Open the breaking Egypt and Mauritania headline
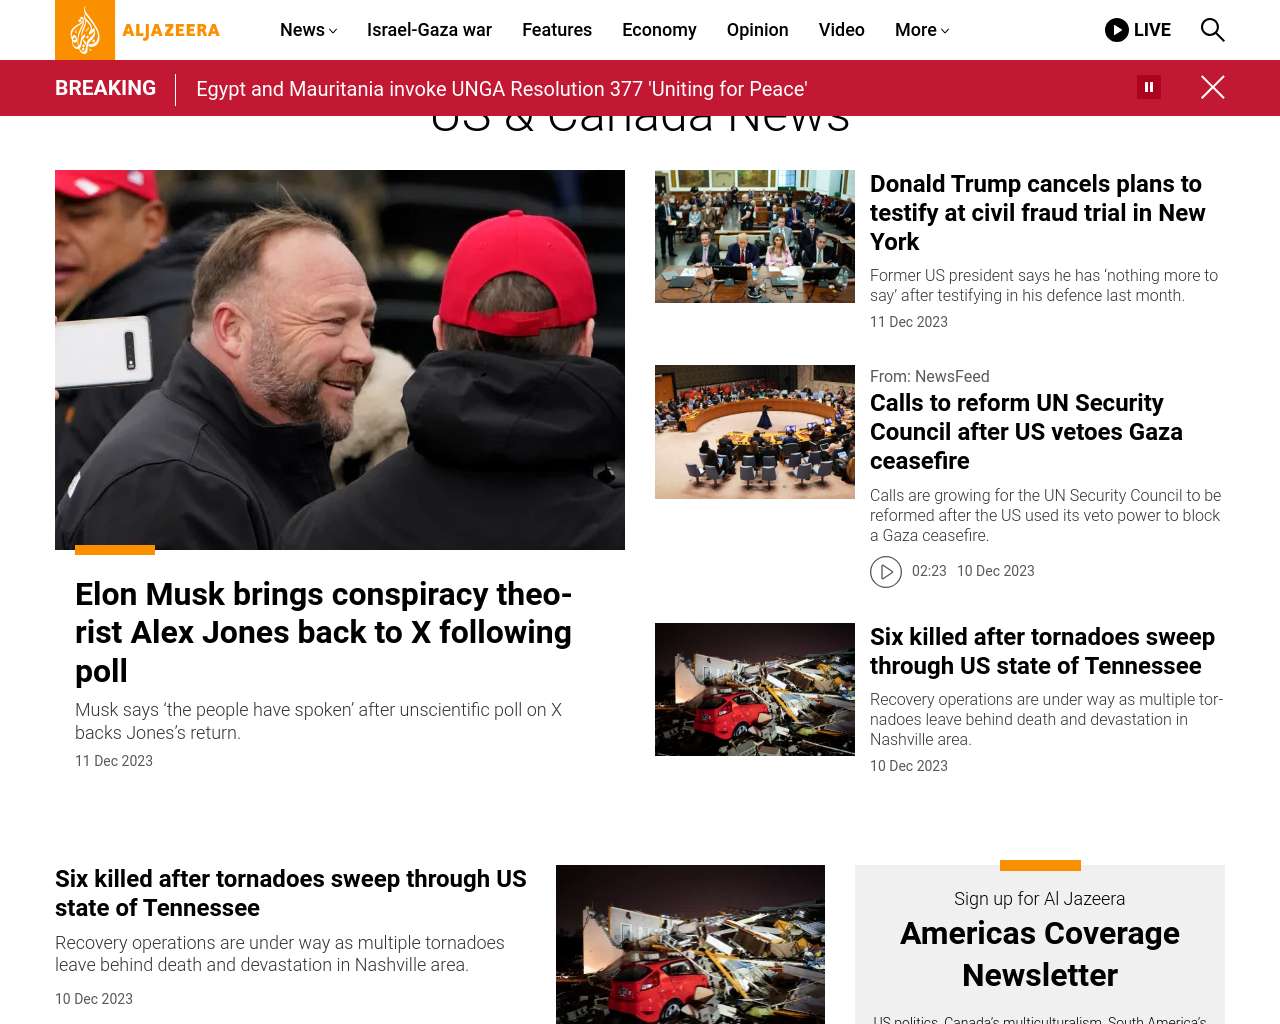Screen dimensions: 1280x1024 click(502, 89)
